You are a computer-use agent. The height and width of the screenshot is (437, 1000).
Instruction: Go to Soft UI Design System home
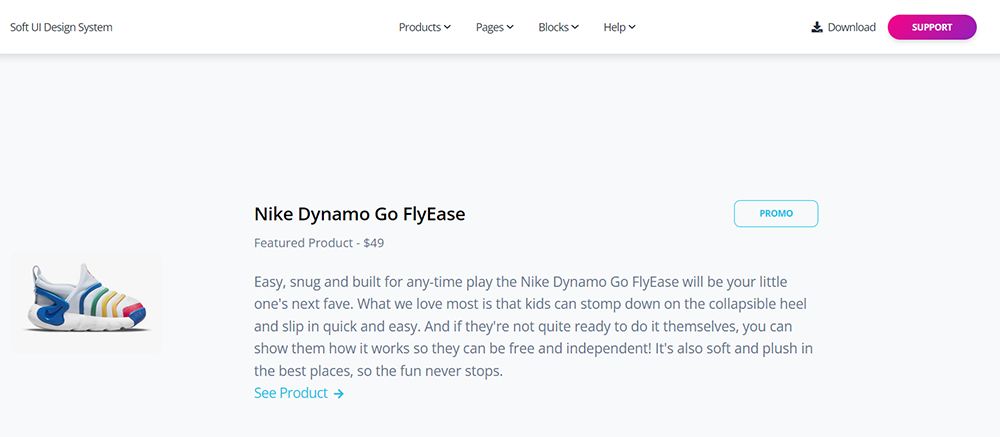point(61,27)
